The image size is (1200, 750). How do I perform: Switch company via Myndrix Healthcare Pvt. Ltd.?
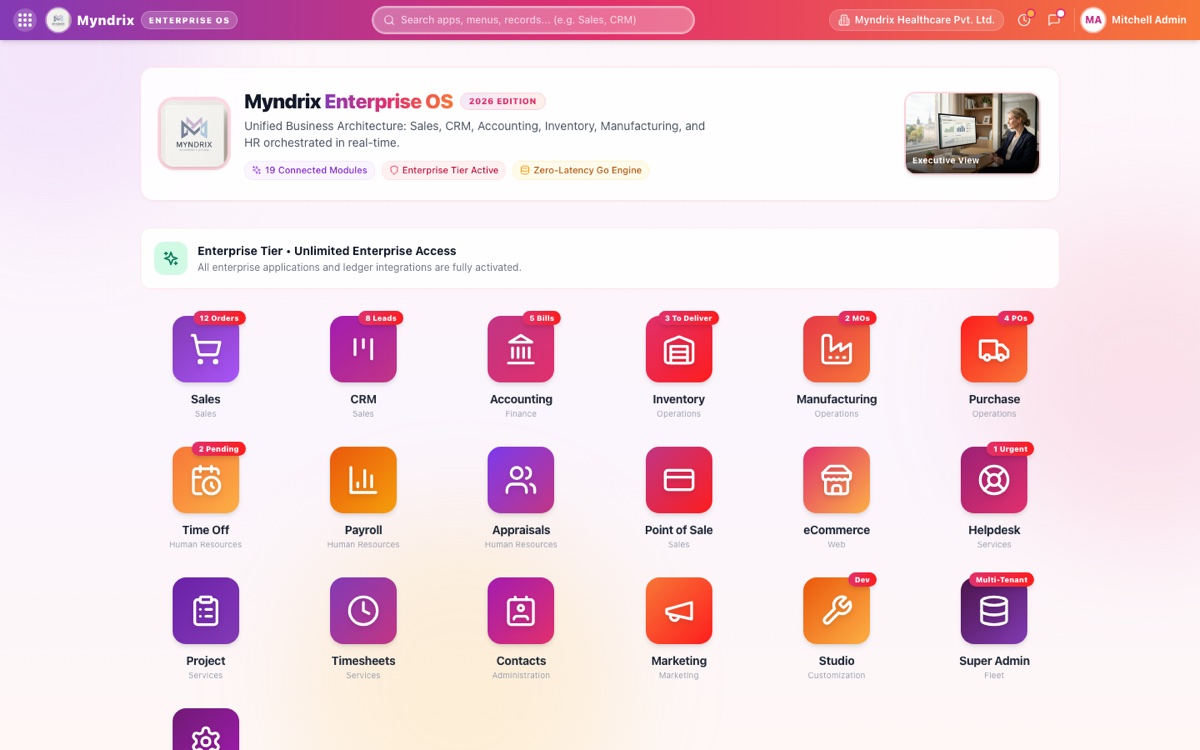pyautogui.click(x=917, y=20)
